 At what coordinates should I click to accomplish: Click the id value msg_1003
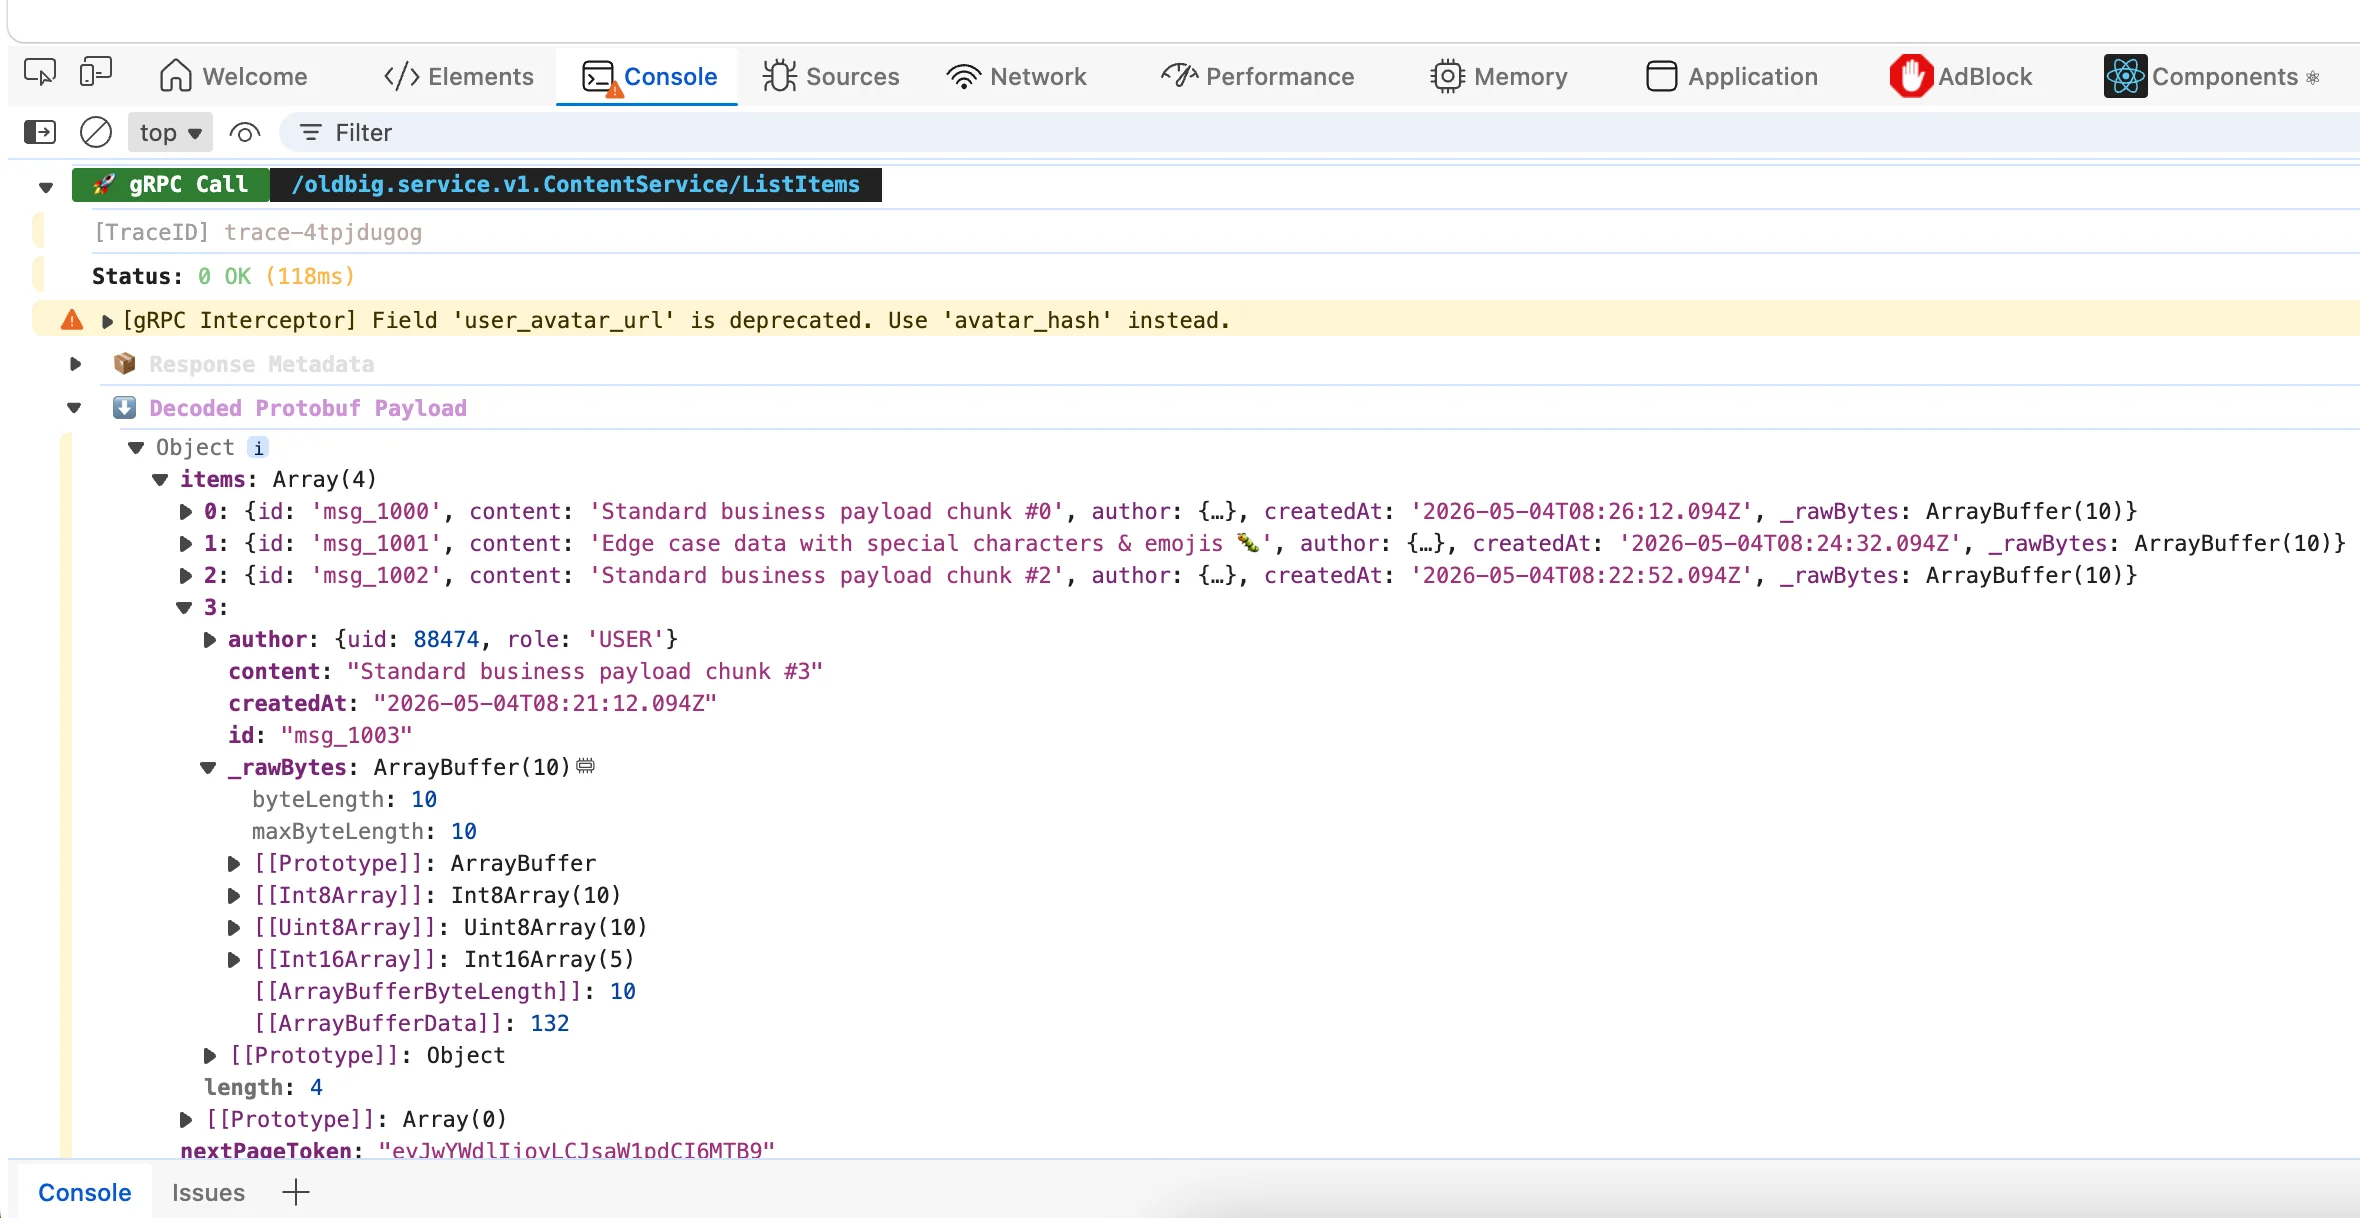point(346,736)
